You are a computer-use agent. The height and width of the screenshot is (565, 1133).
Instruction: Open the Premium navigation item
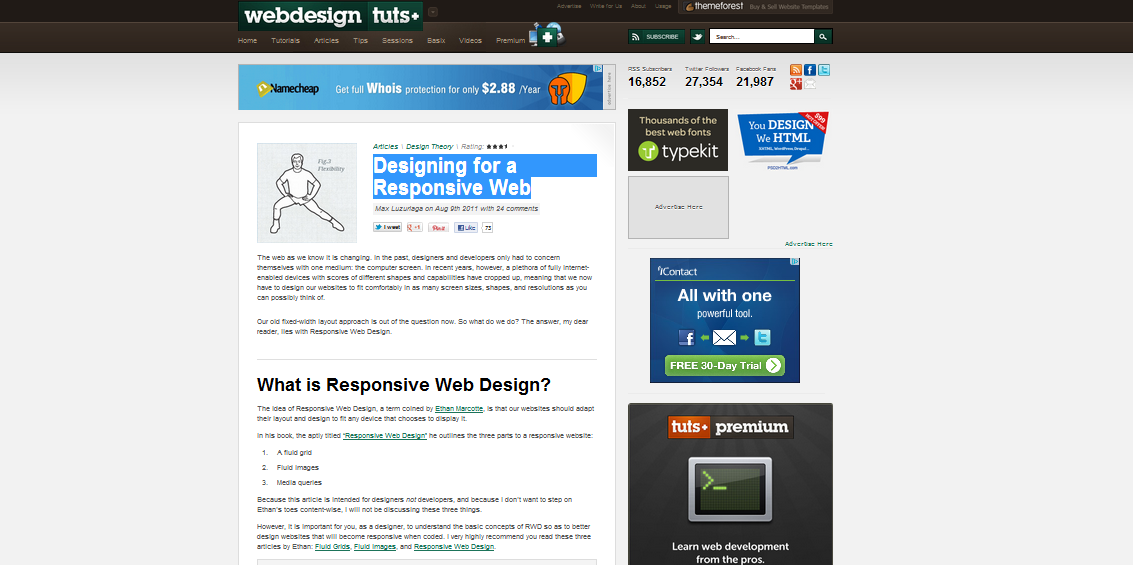coord(510,41)
